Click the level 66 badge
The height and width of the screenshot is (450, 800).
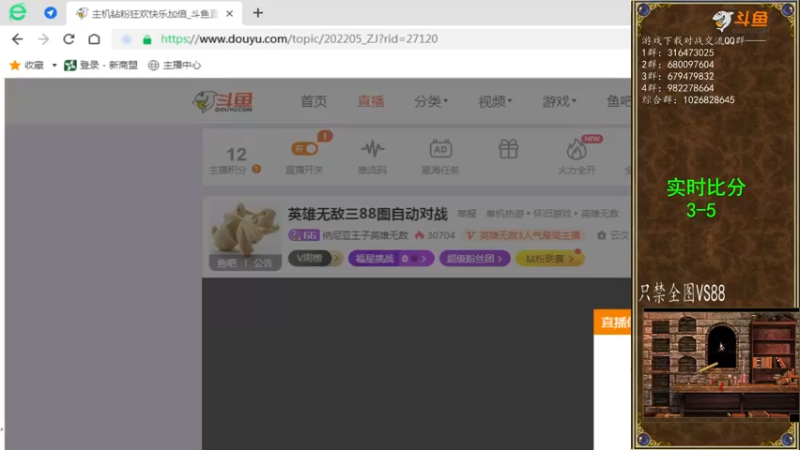pos(304,235)
